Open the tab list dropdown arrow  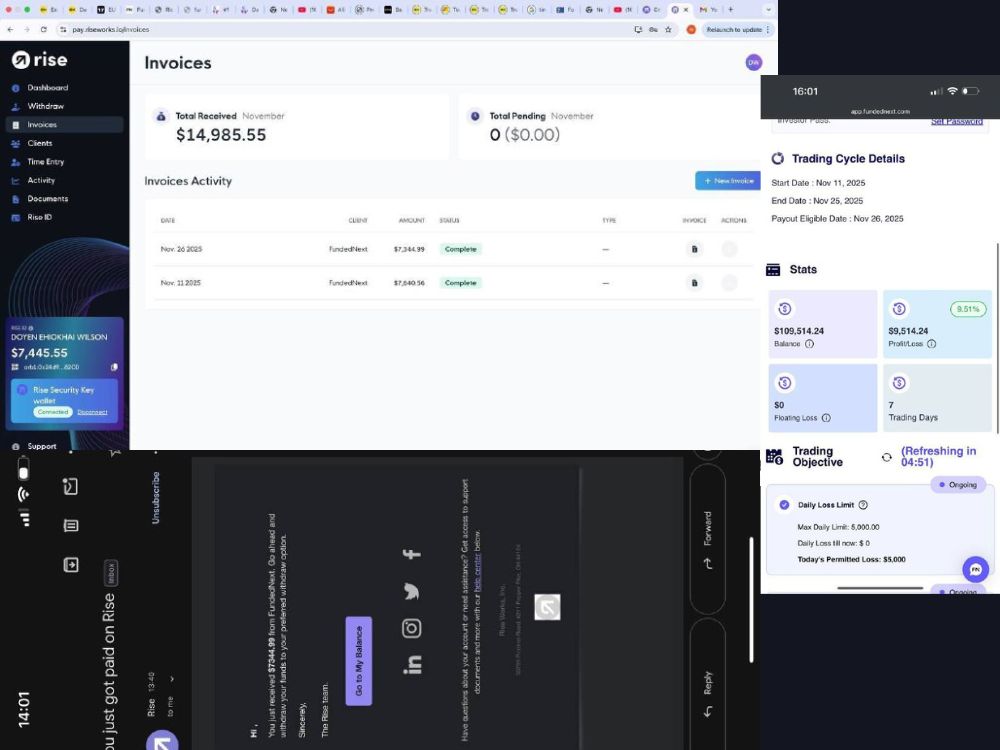(768, 10)
